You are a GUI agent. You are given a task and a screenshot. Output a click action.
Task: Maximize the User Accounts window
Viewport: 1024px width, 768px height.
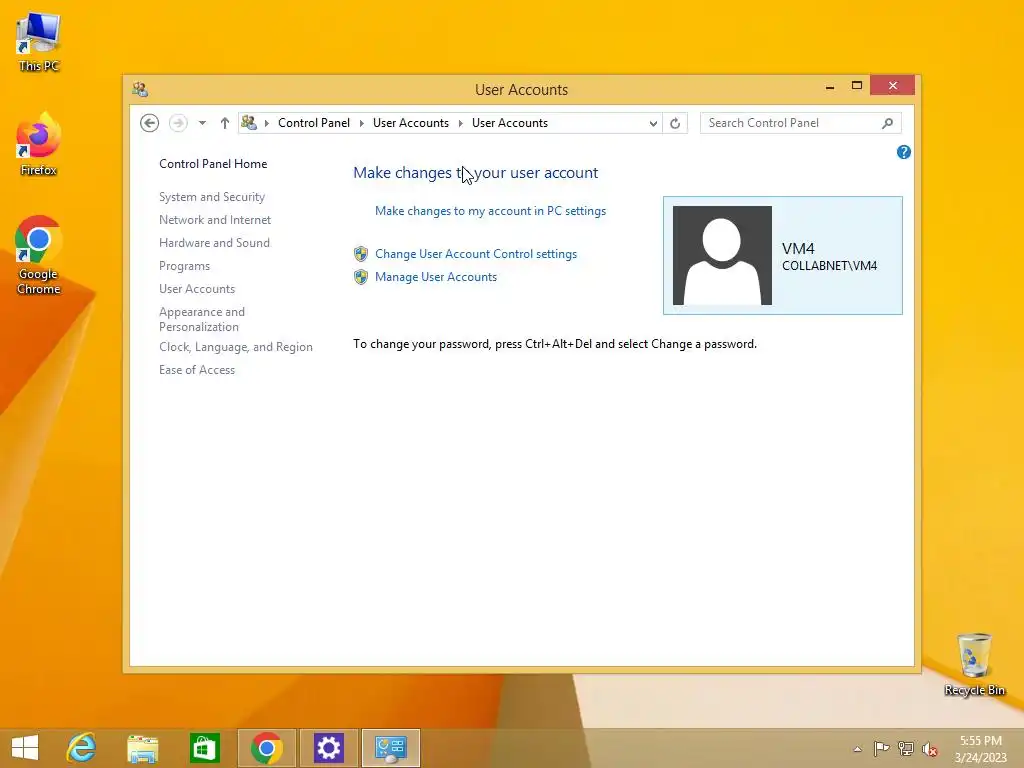pos(857,86)
